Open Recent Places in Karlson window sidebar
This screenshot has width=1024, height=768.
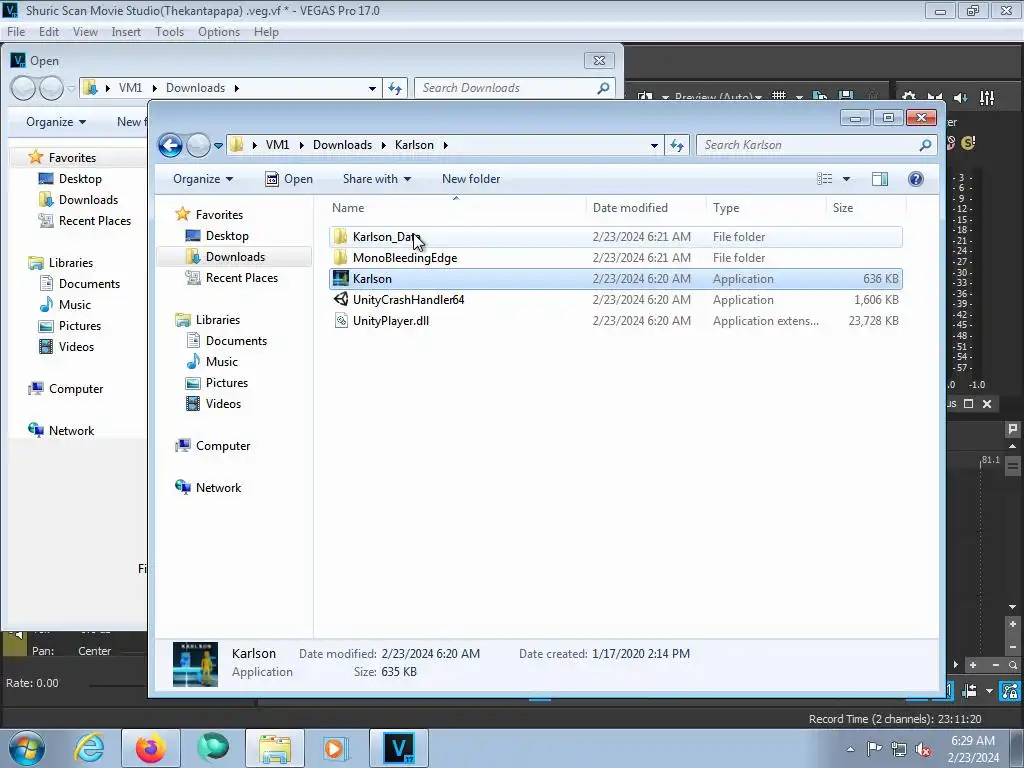241,278
